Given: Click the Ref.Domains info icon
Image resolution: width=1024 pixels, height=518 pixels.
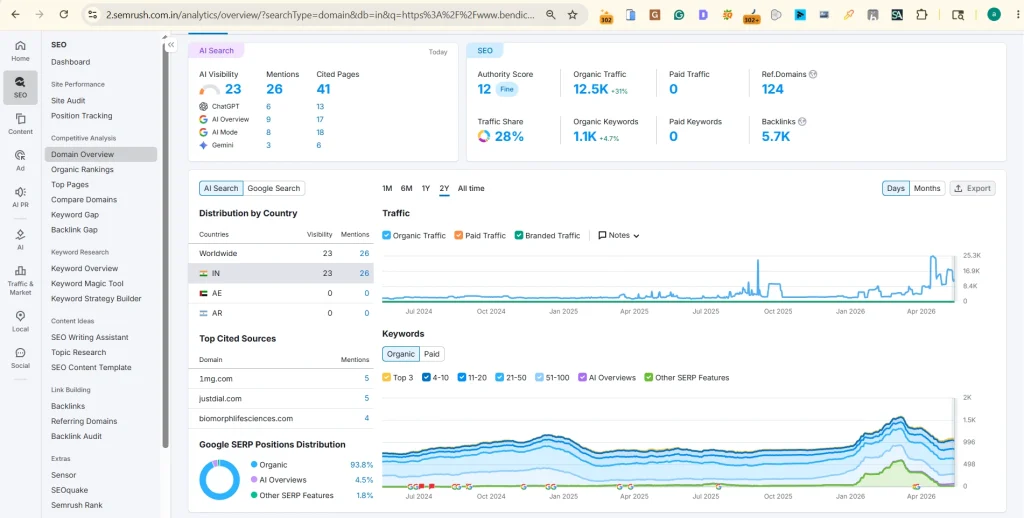Looking at the screenshot, I should tap(813, 74).
